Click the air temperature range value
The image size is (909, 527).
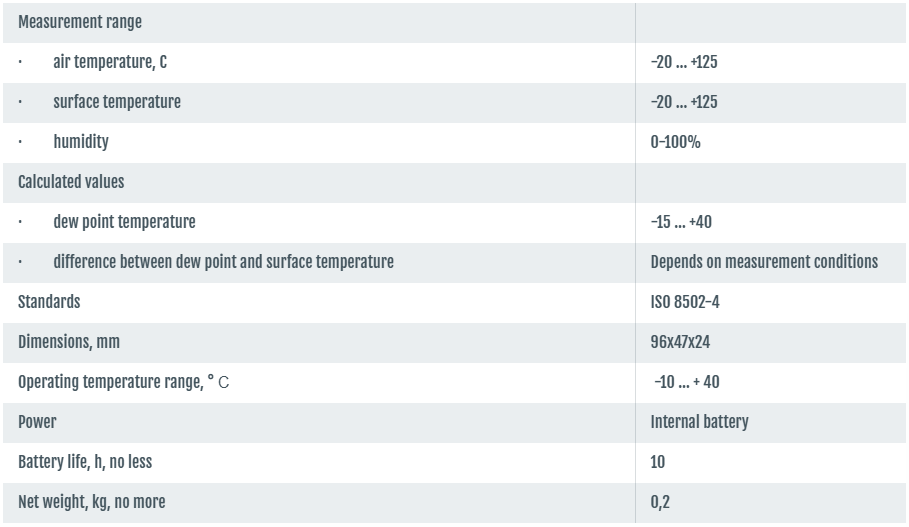[x=684, y=62]
